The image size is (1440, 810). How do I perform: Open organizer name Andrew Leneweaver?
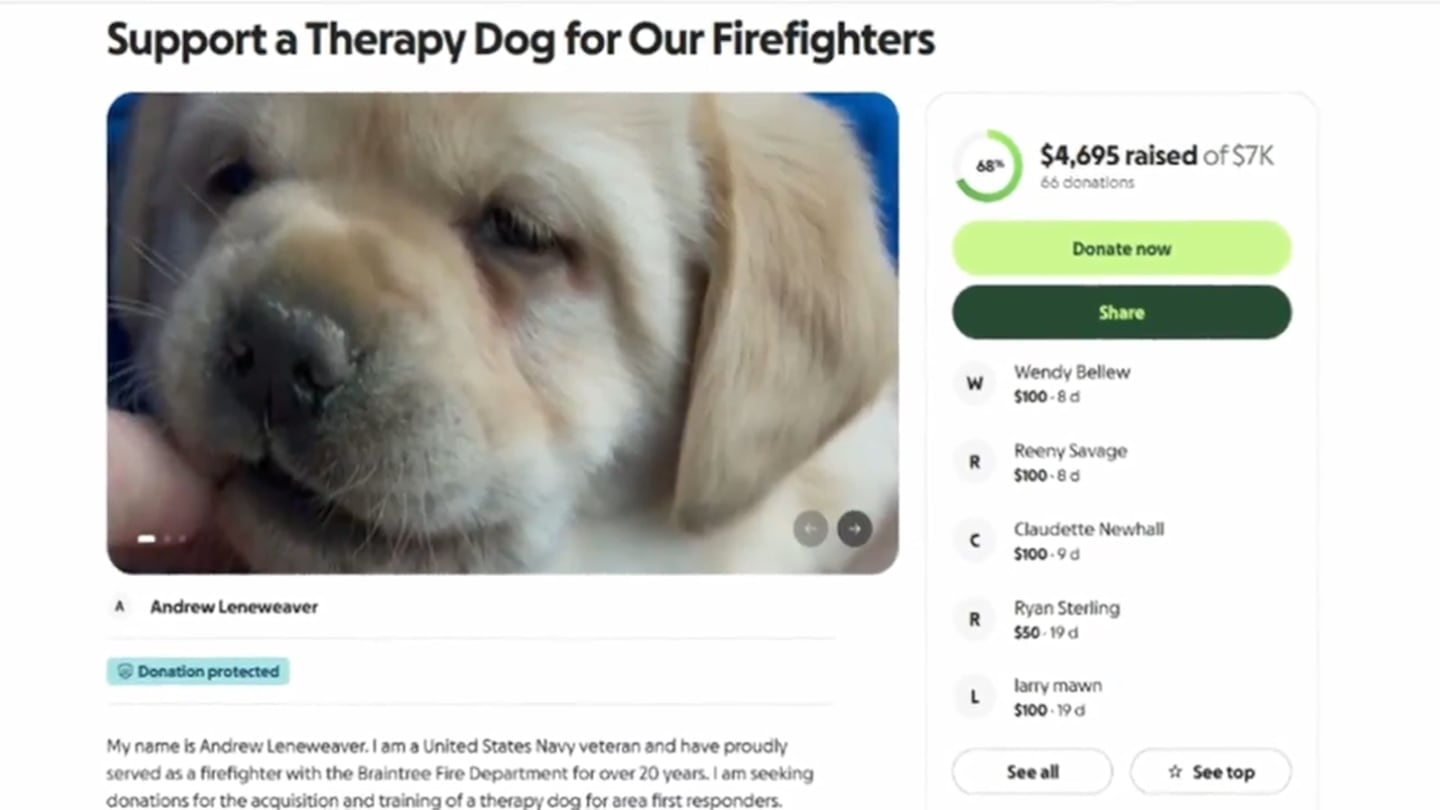[234, 607]
